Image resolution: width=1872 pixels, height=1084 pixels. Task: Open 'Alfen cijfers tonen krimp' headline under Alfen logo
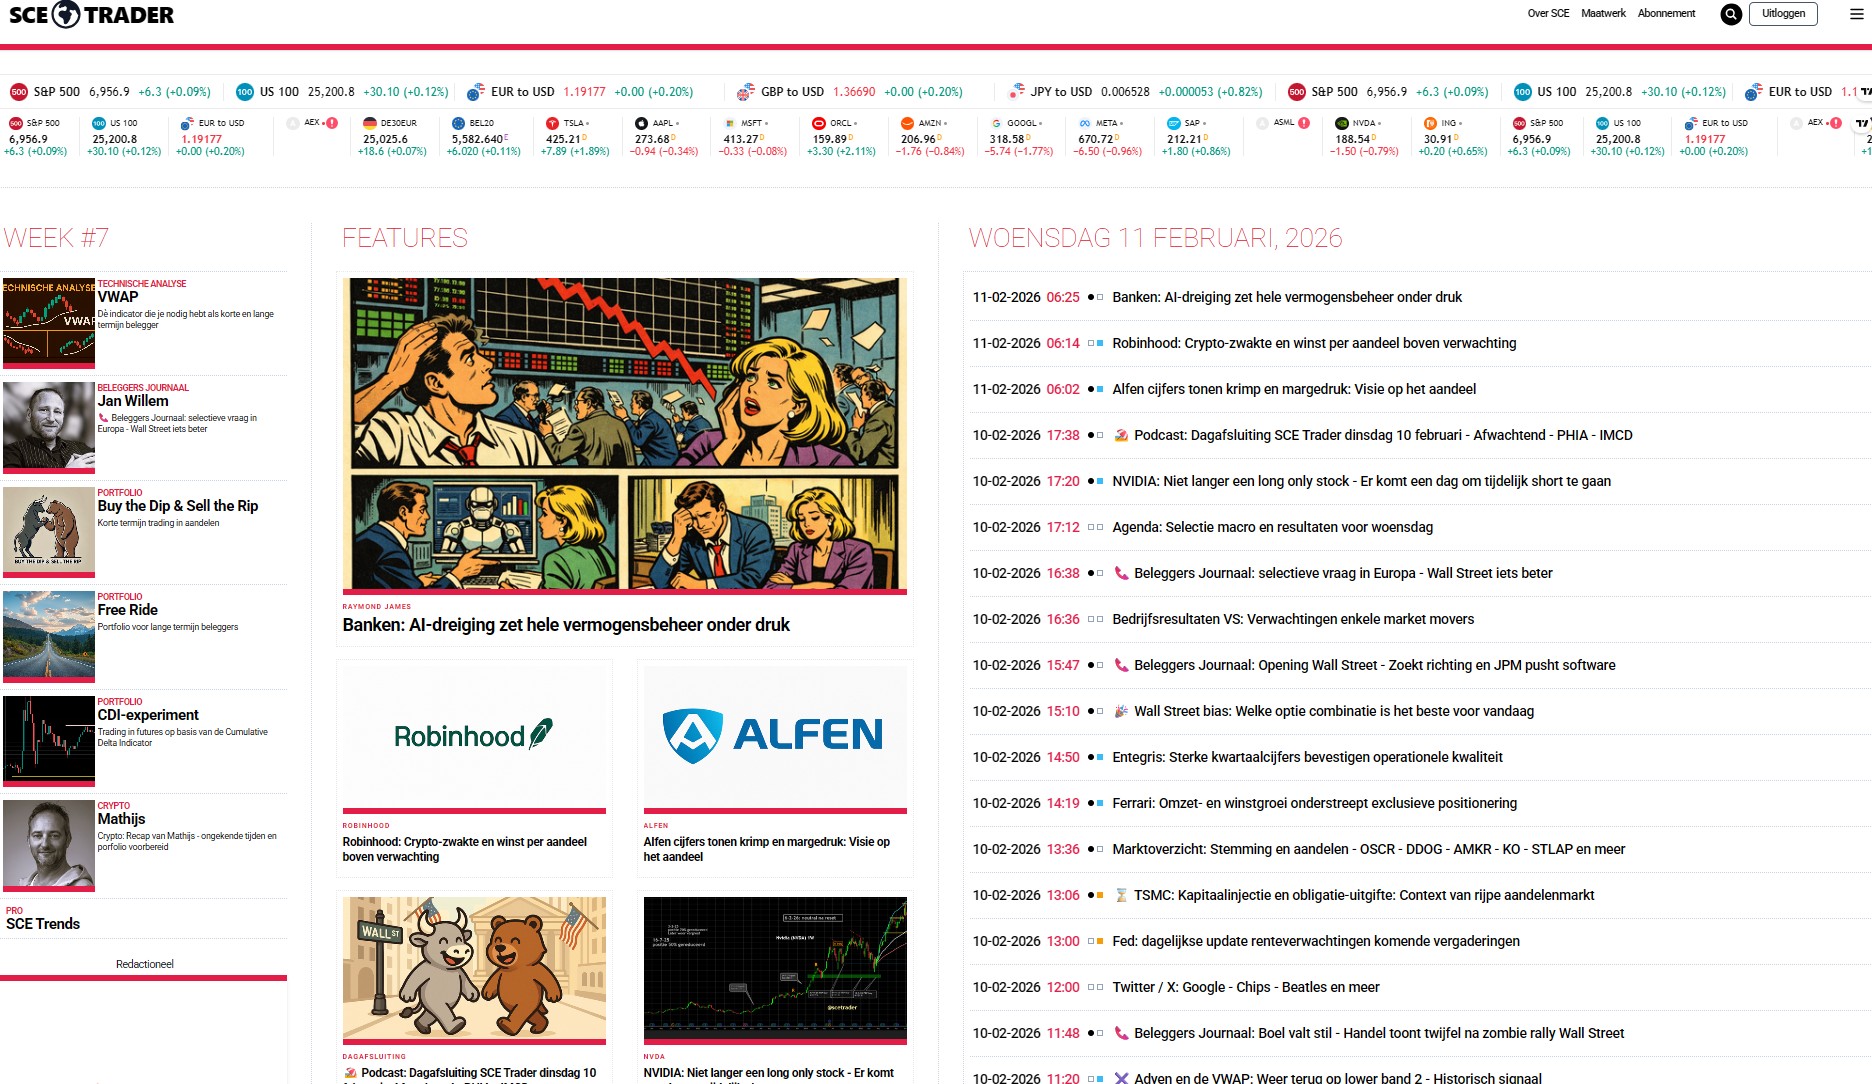767,849
